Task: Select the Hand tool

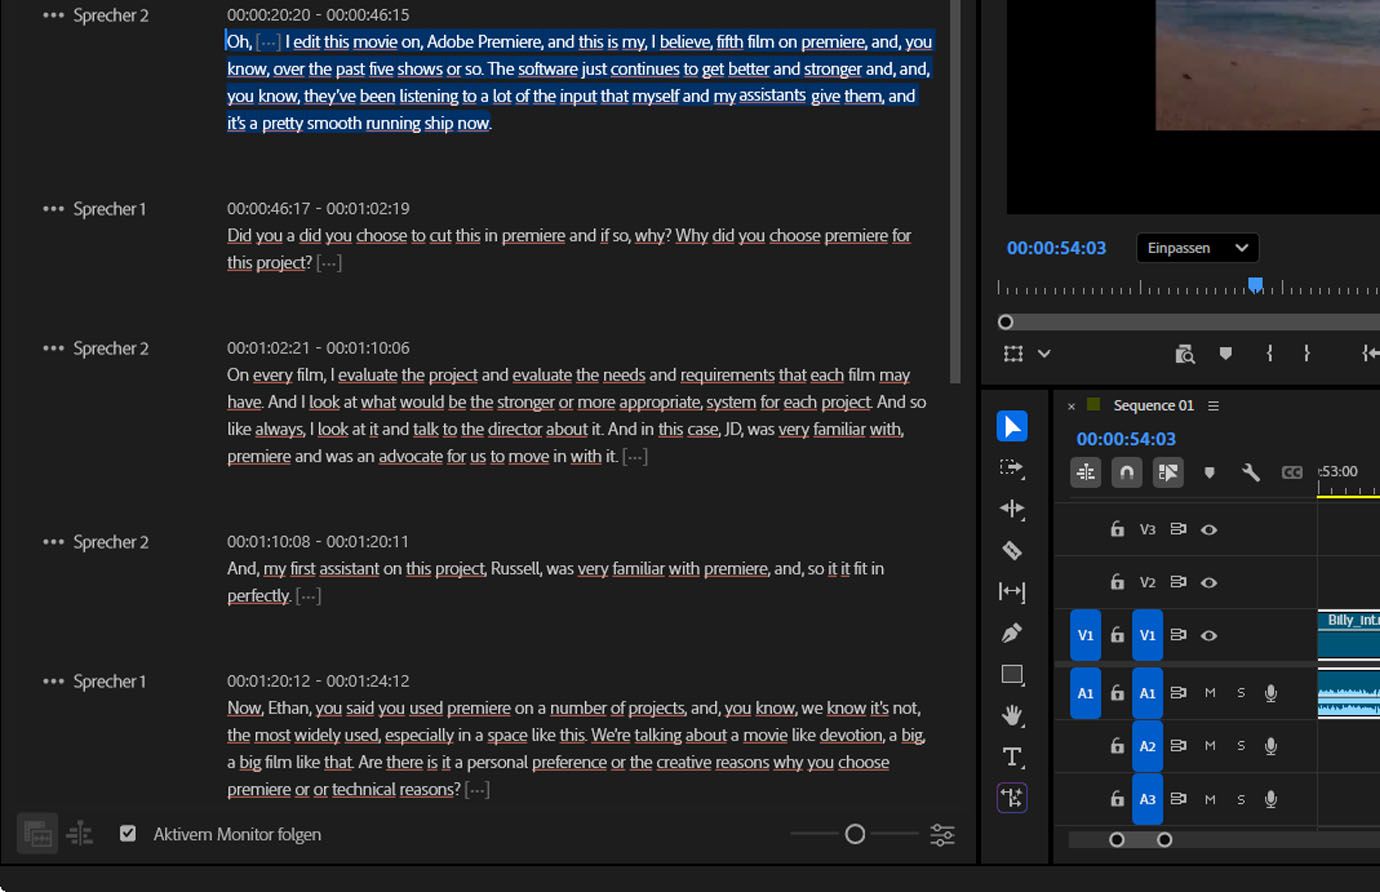Action: coord(1012,715)
